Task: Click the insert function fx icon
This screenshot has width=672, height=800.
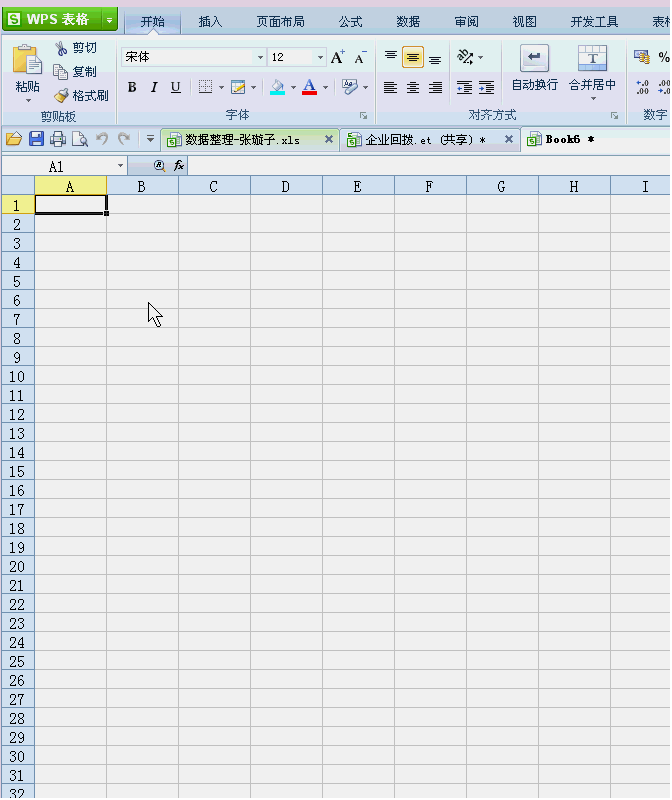Action: click(179, 166)
